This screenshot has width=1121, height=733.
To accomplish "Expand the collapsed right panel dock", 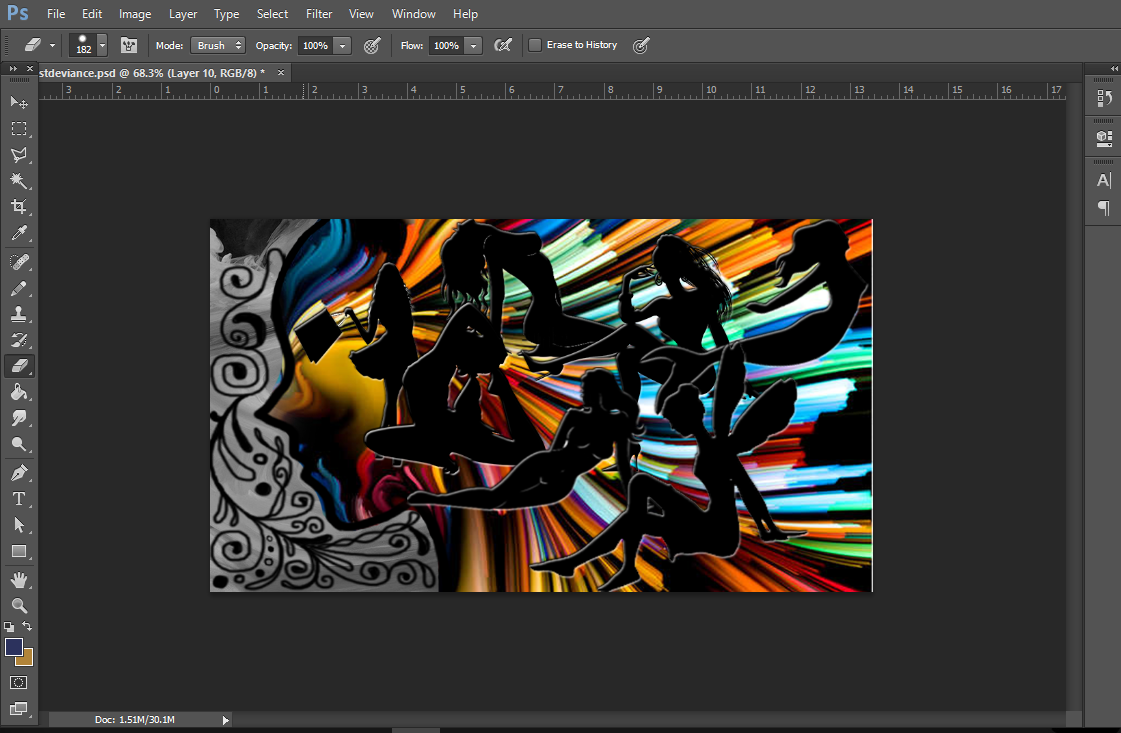I will pos(1114,69).
